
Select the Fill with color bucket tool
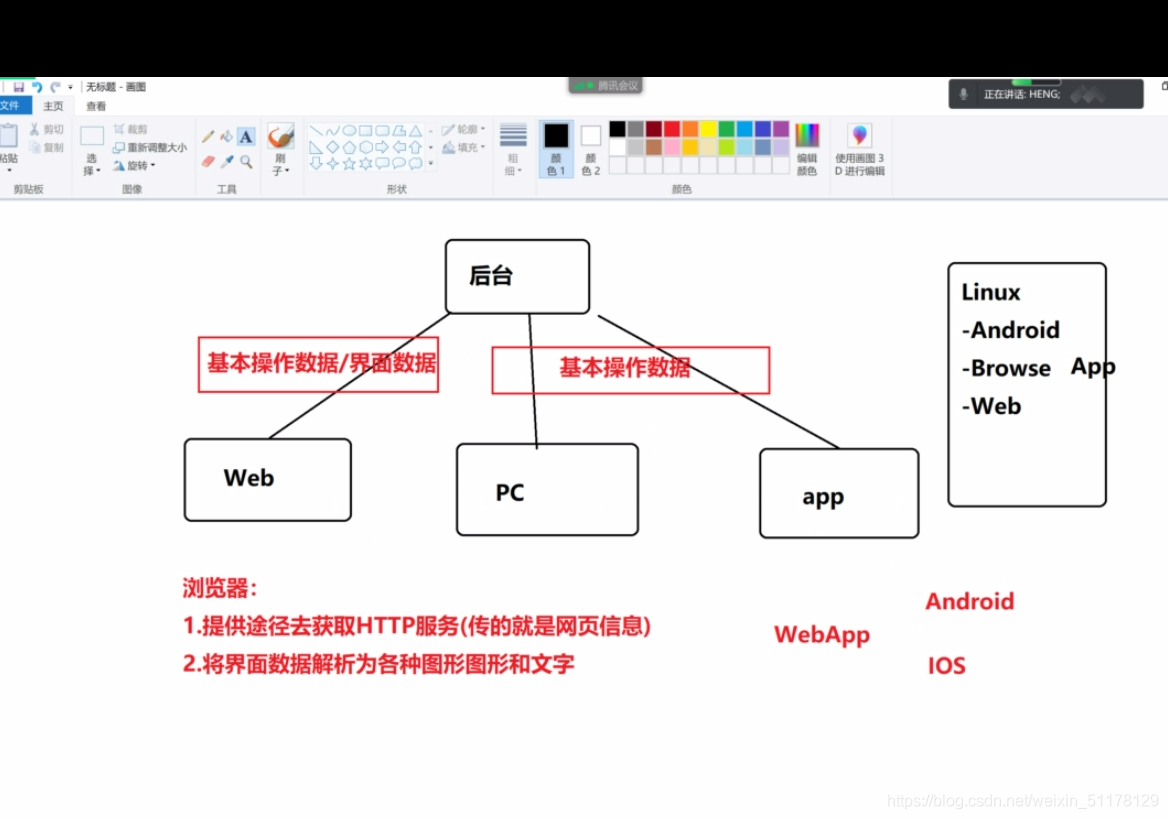[226, 136]
